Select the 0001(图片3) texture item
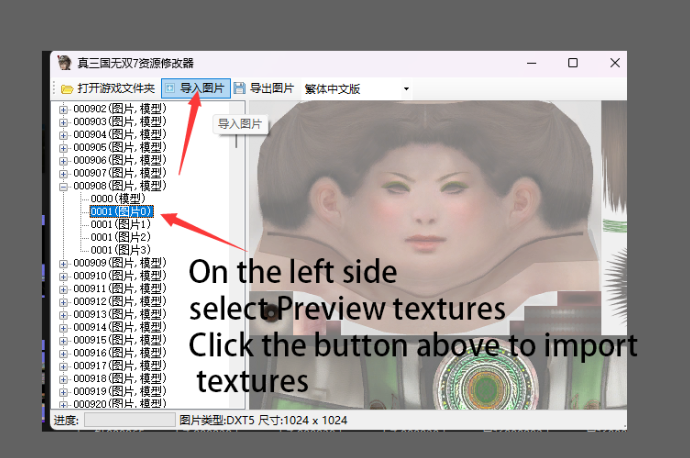This screenshot has width=690, height=458. pos(121,250)
